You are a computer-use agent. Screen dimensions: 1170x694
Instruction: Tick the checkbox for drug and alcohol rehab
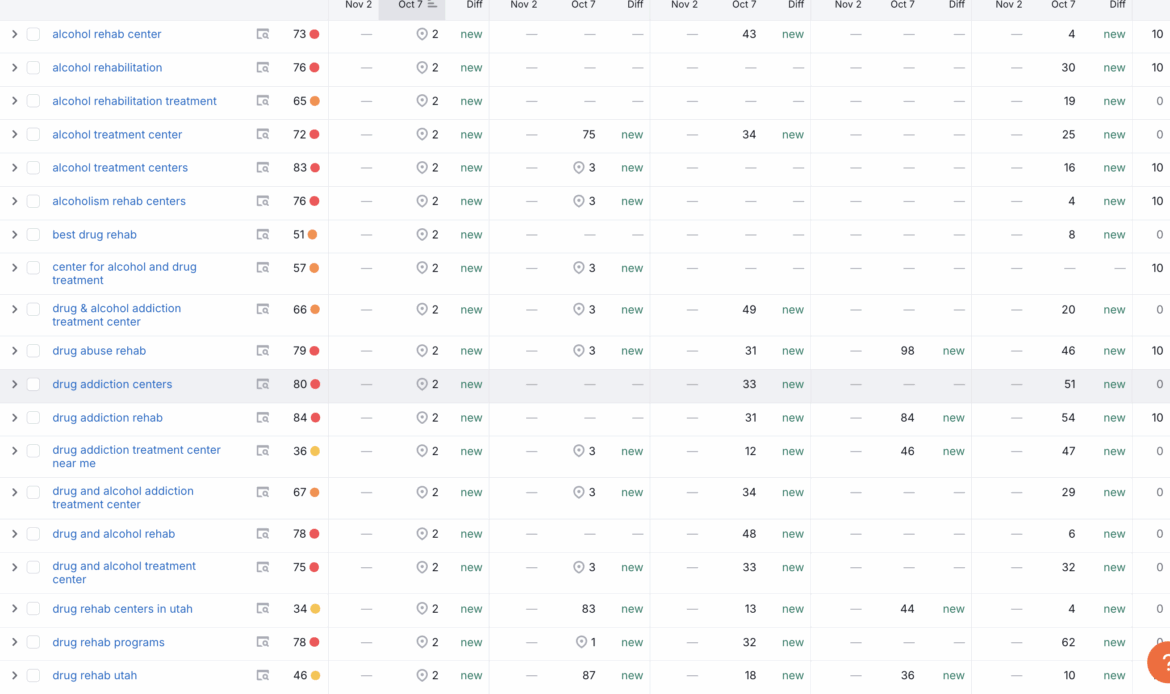point(33,534)
